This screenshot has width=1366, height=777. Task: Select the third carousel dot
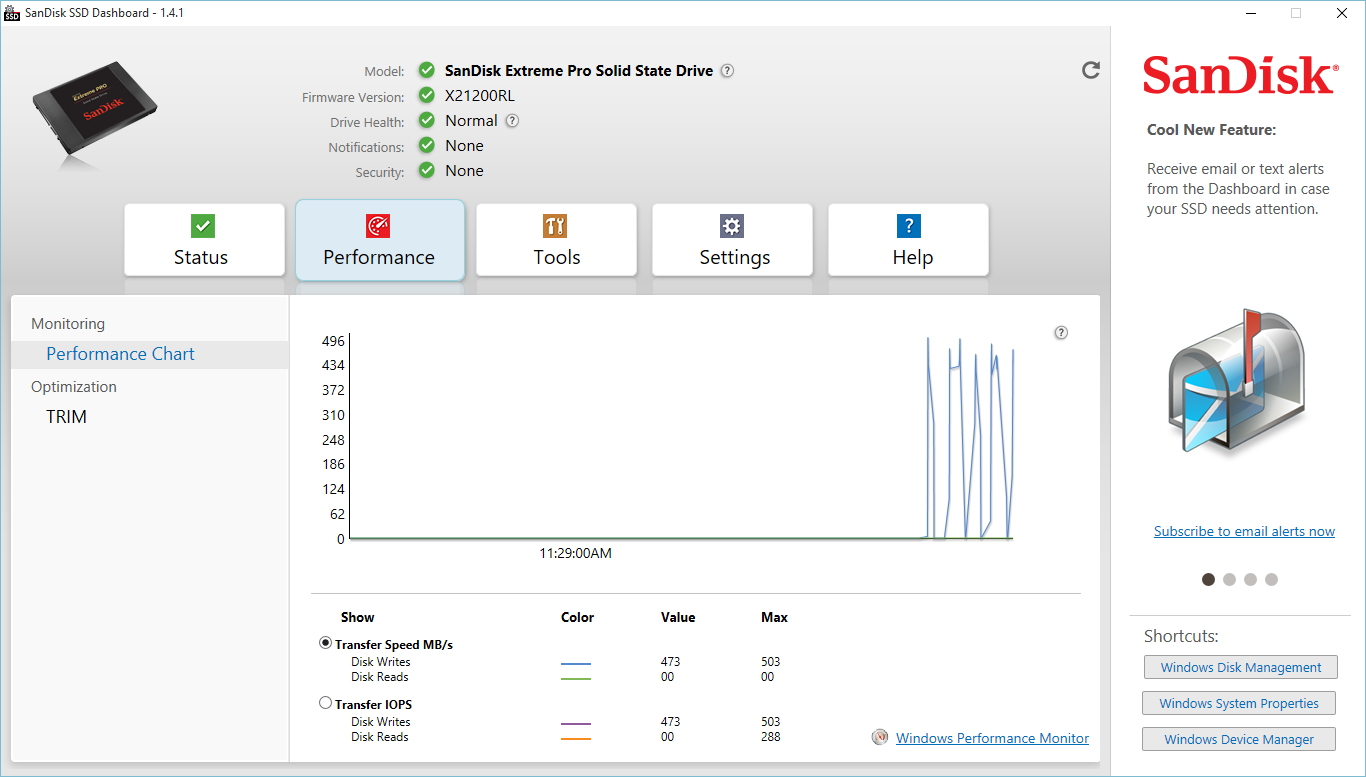point(1250,579)
